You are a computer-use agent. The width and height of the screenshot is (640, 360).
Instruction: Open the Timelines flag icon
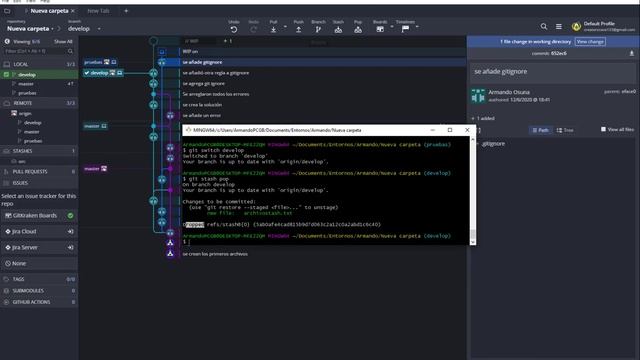click(405, 29)
